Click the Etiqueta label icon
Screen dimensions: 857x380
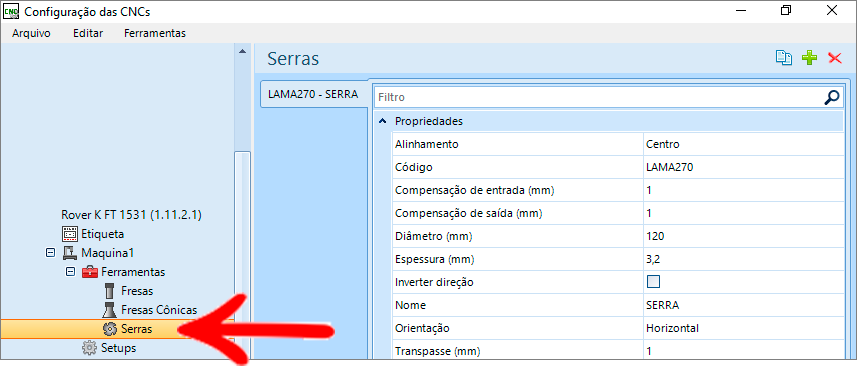(69, 234)
